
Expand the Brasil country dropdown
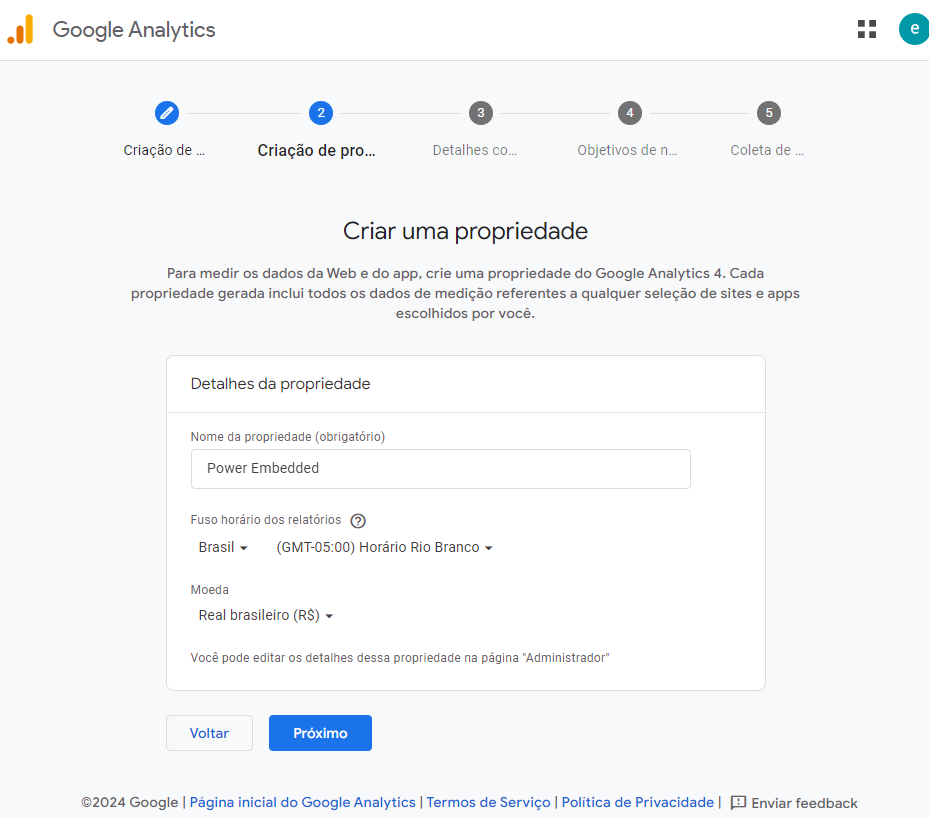pos(223,548)
